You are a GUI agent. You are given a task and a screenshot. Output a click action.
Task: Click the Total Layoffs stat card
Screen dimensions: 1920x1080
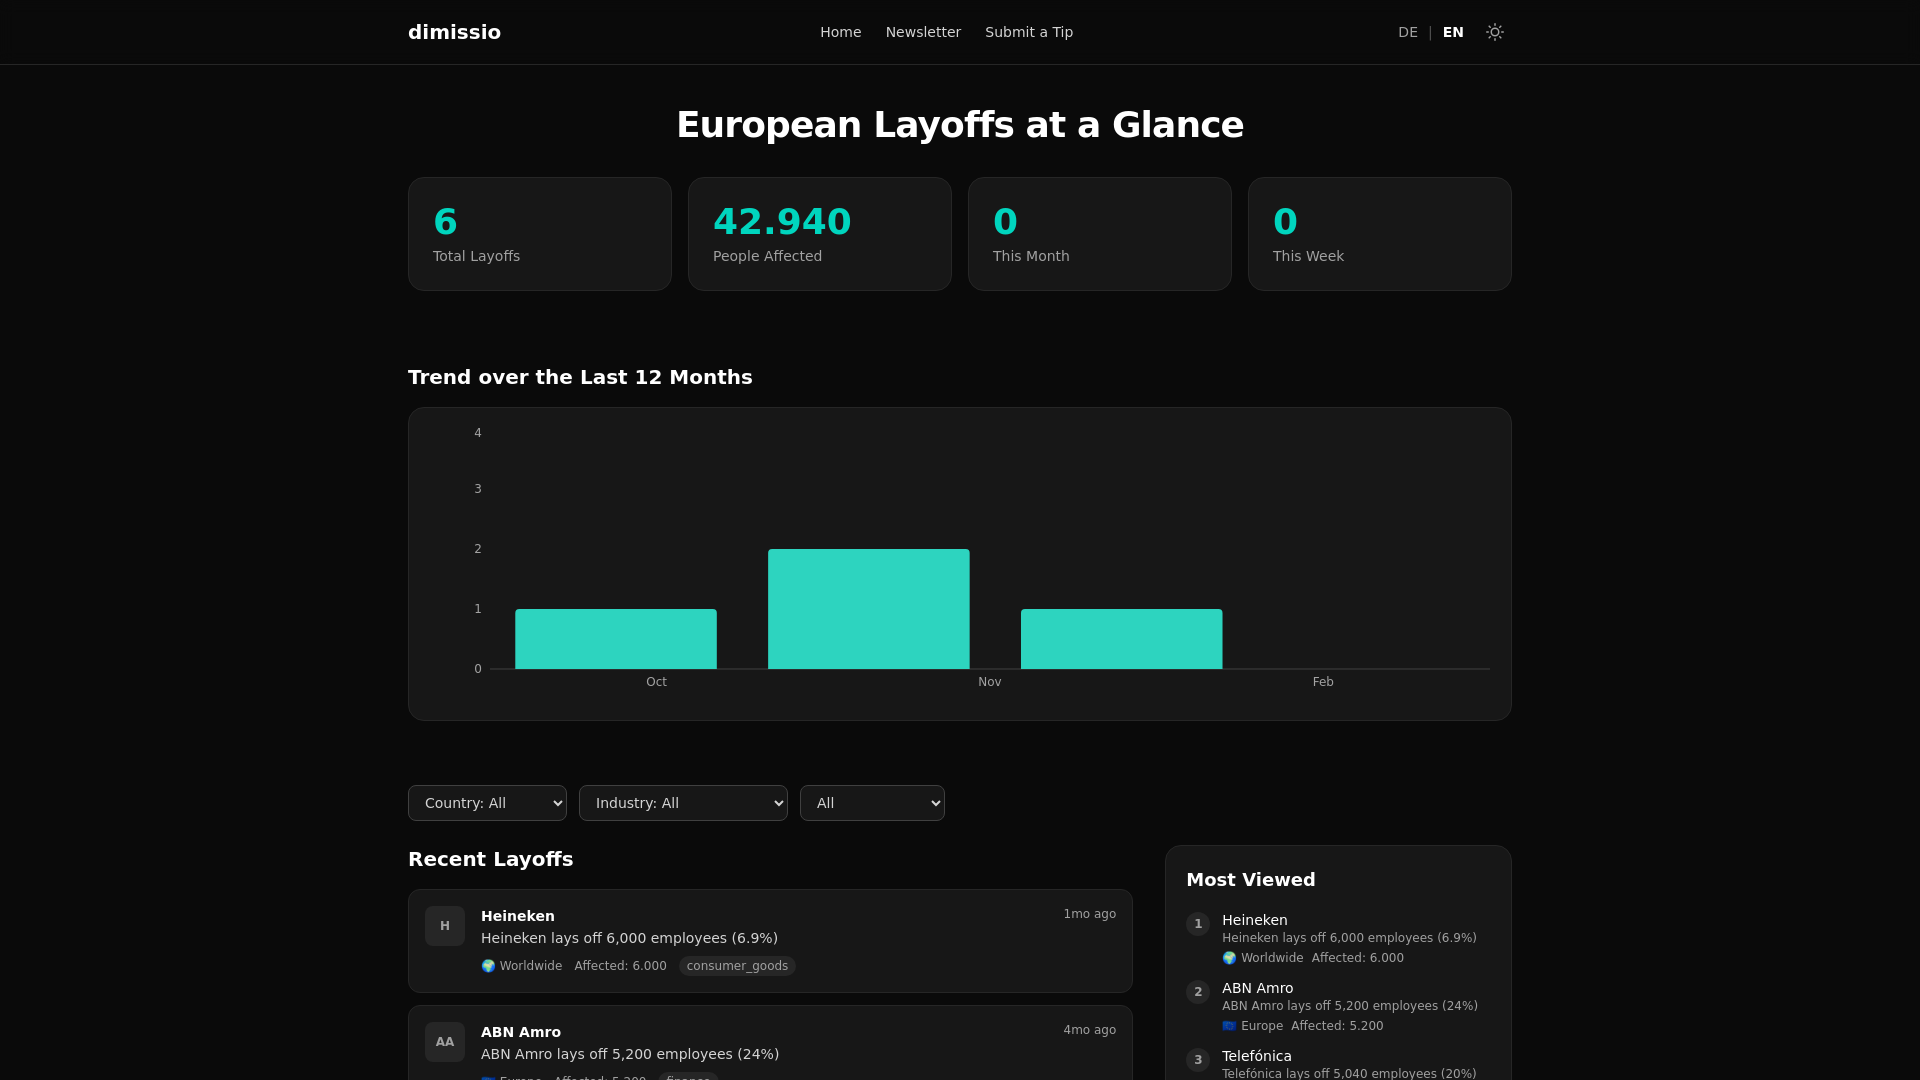(540, 234)
